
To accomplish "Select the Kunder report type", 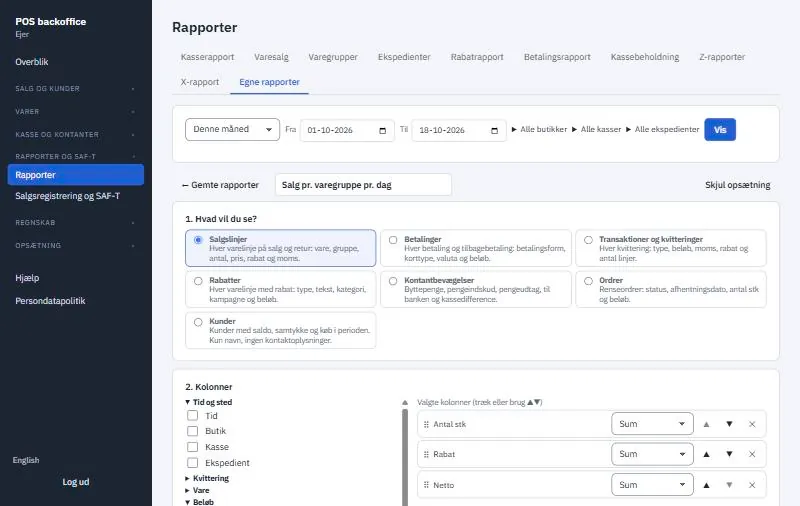I will (281, 330).
